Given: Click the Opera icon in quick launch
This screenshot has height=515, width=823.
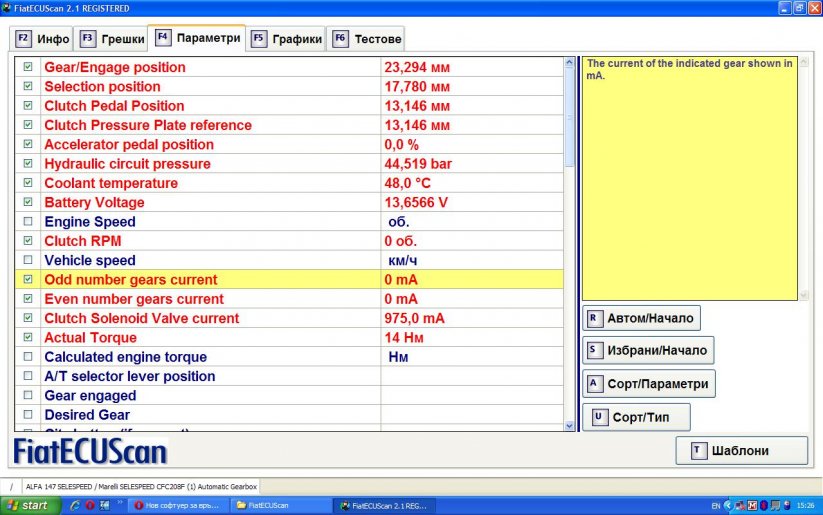Looking at the screenshot, I should point(90,505).
